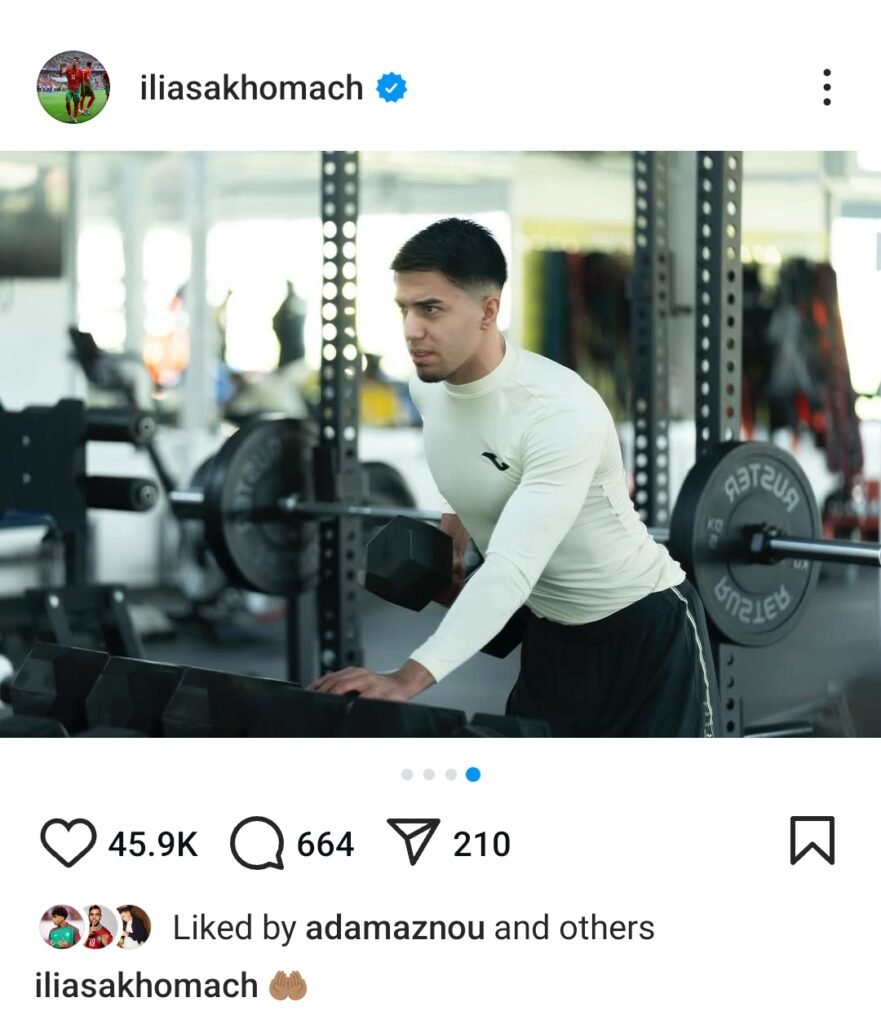The height and width of the screenshot is (1024, 881).
Task: View the 664 comments count
Action: (x=325, y=844)
